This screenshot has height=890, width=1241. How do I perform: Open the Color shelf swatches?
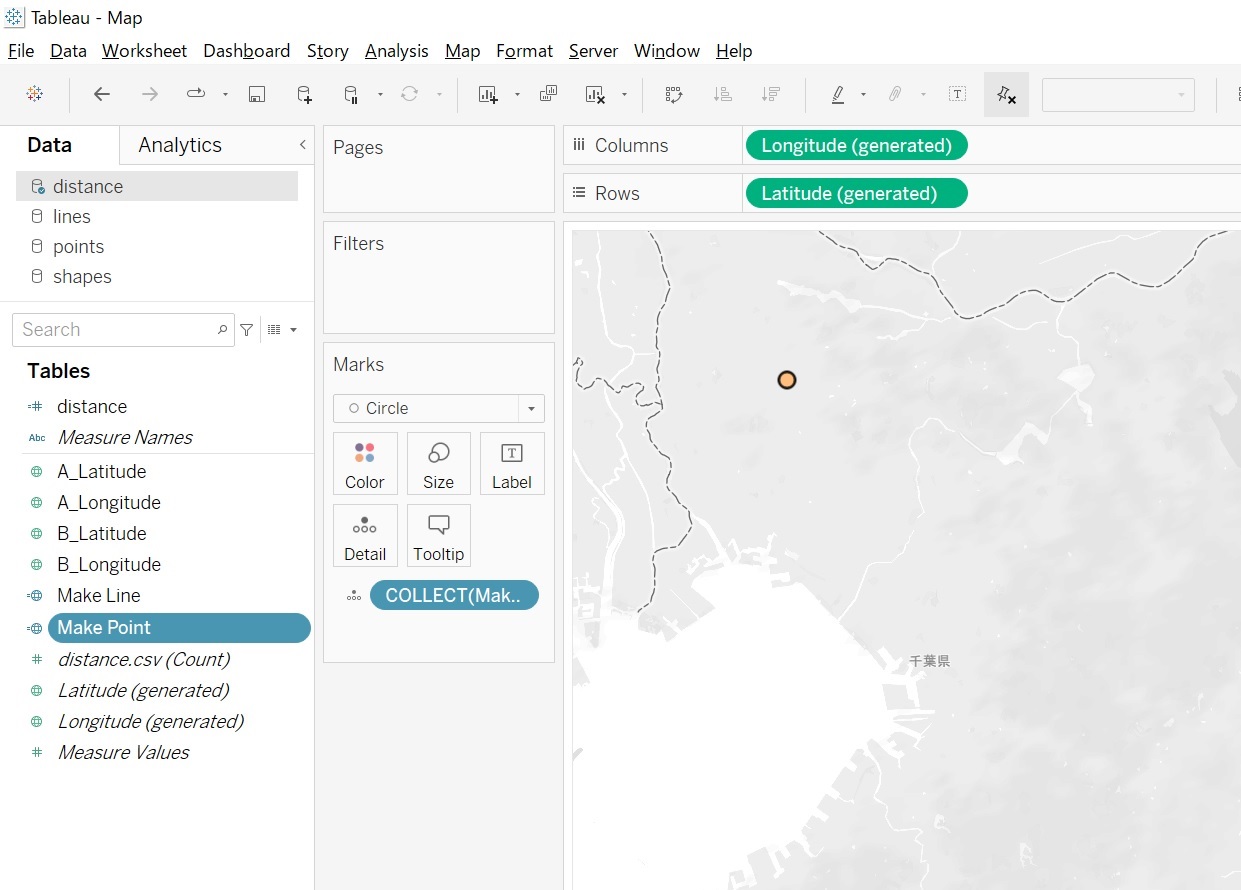coord(365,463)
